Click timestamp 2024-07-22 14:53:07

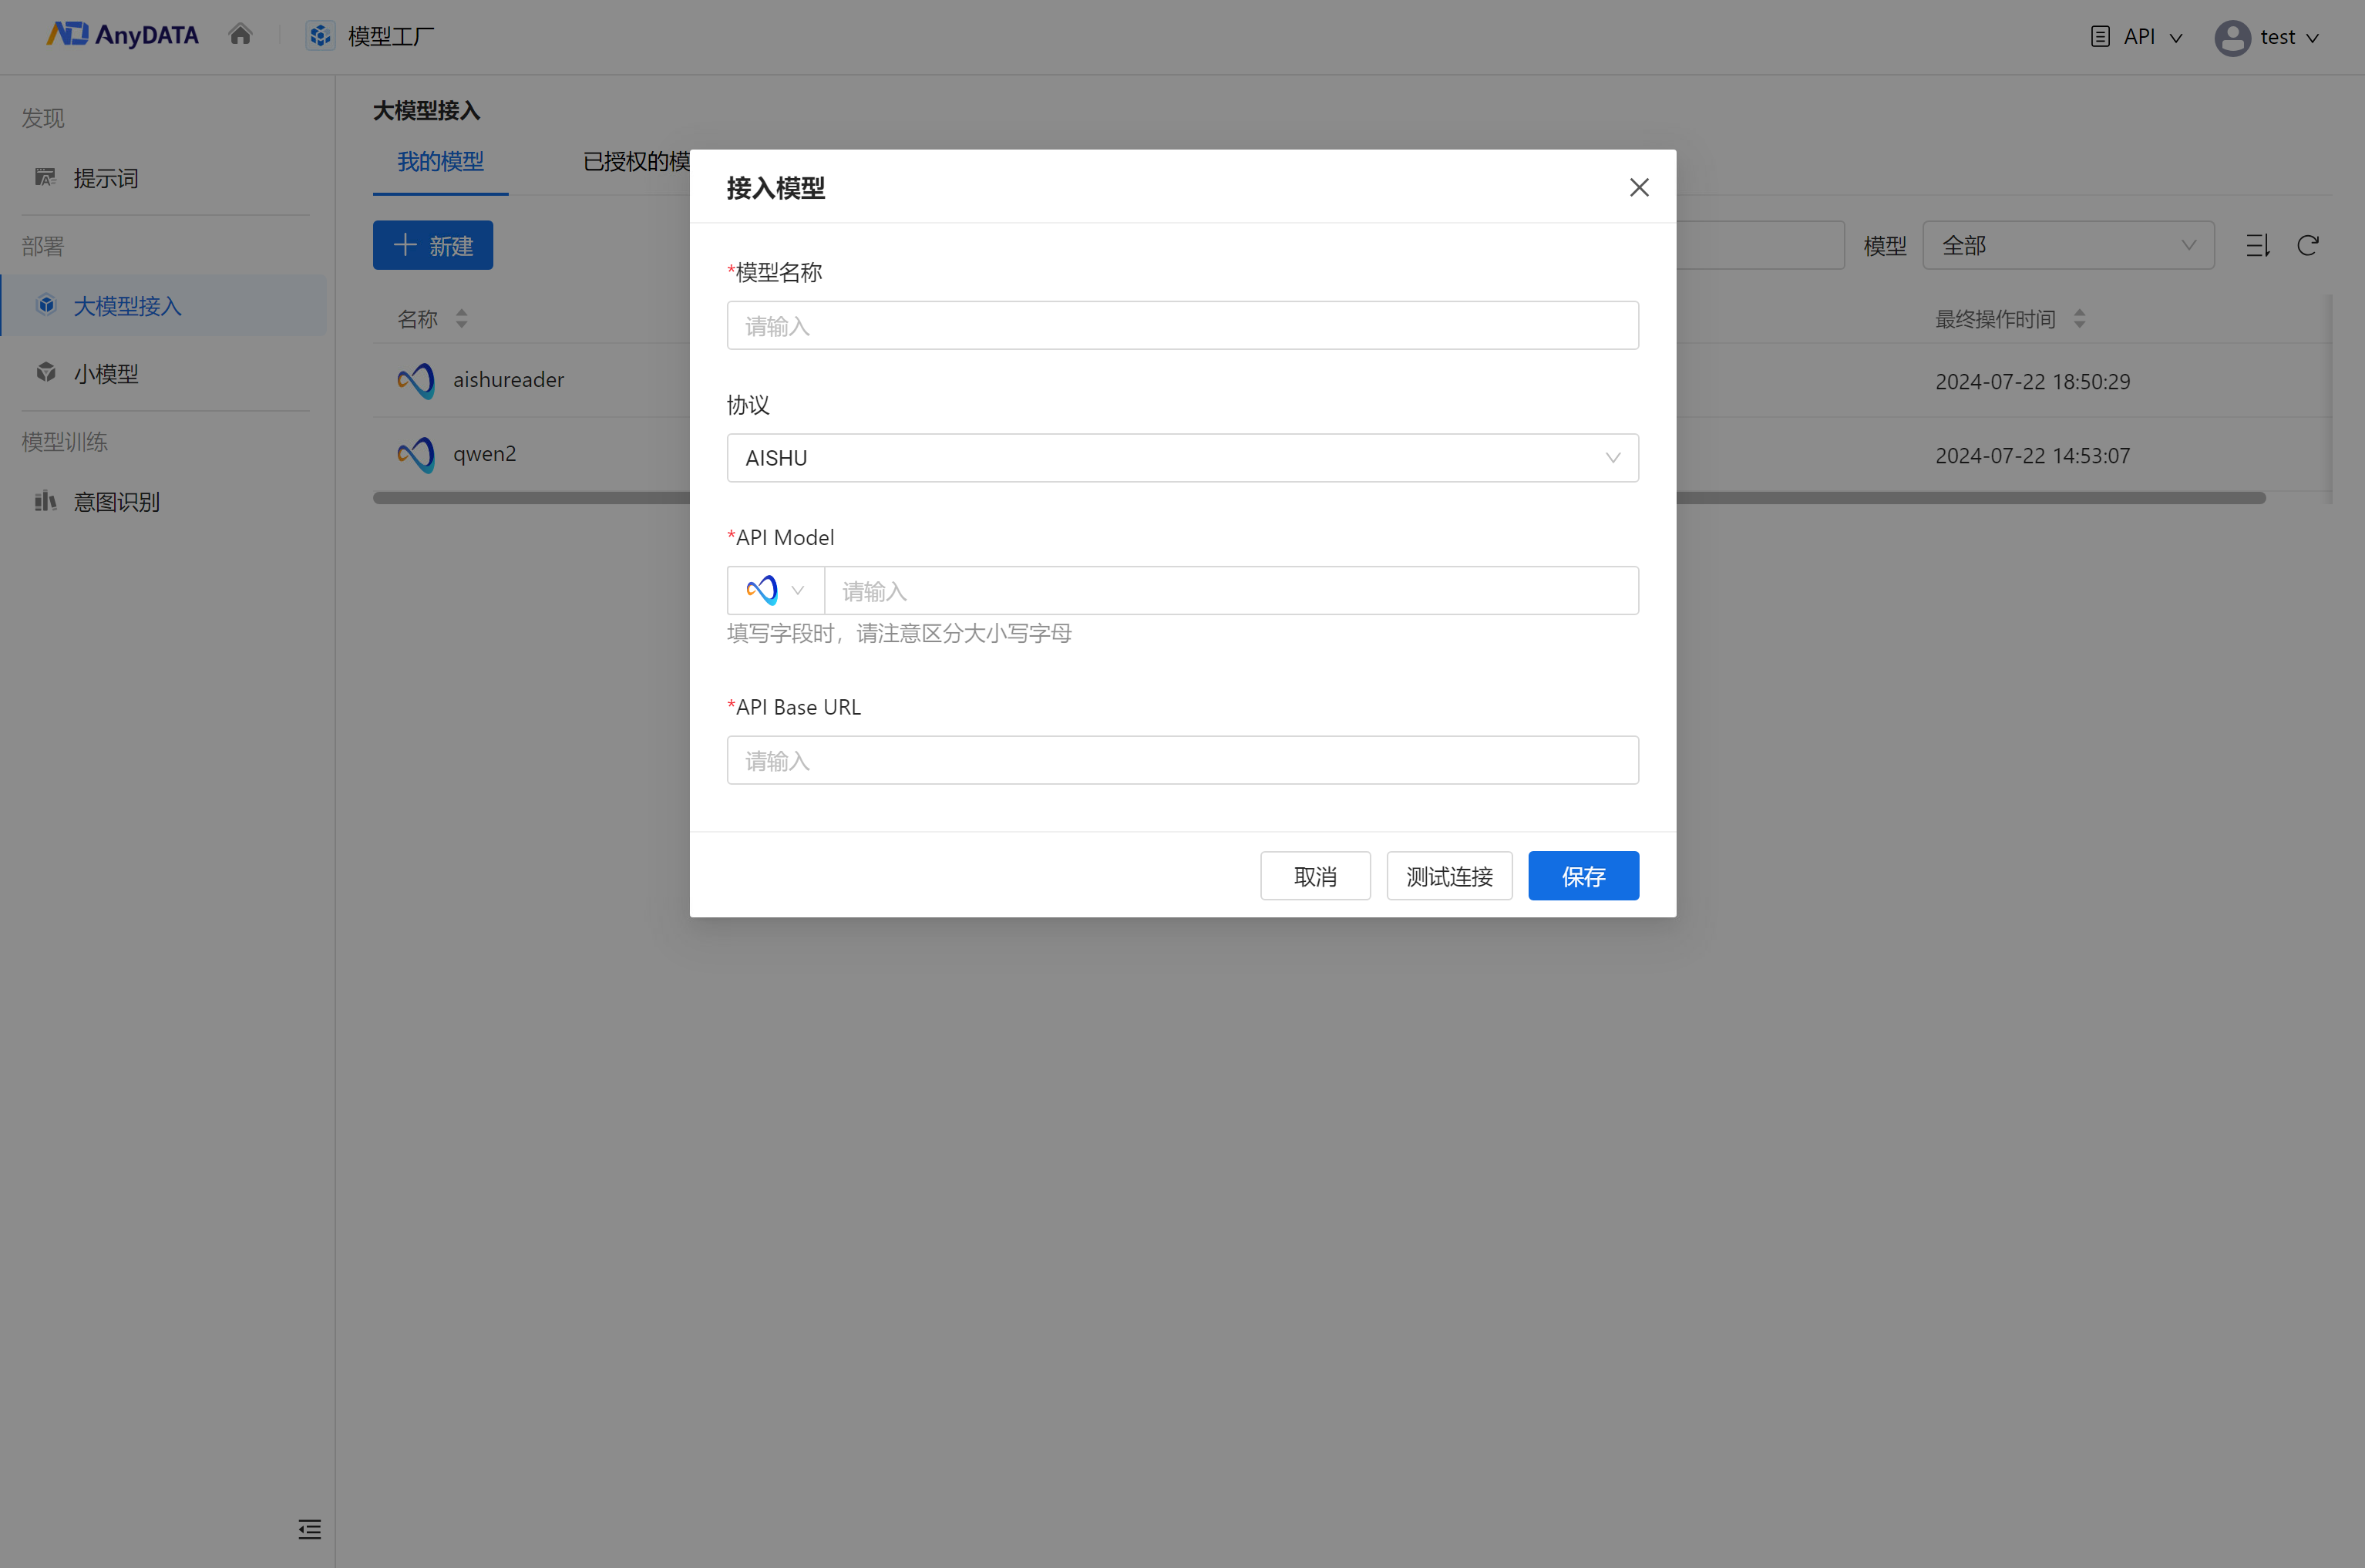click(2032, 455)
